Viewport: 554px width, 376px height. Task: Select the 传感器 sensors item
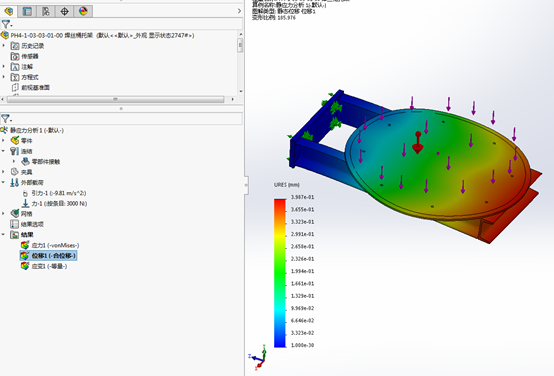30,56
